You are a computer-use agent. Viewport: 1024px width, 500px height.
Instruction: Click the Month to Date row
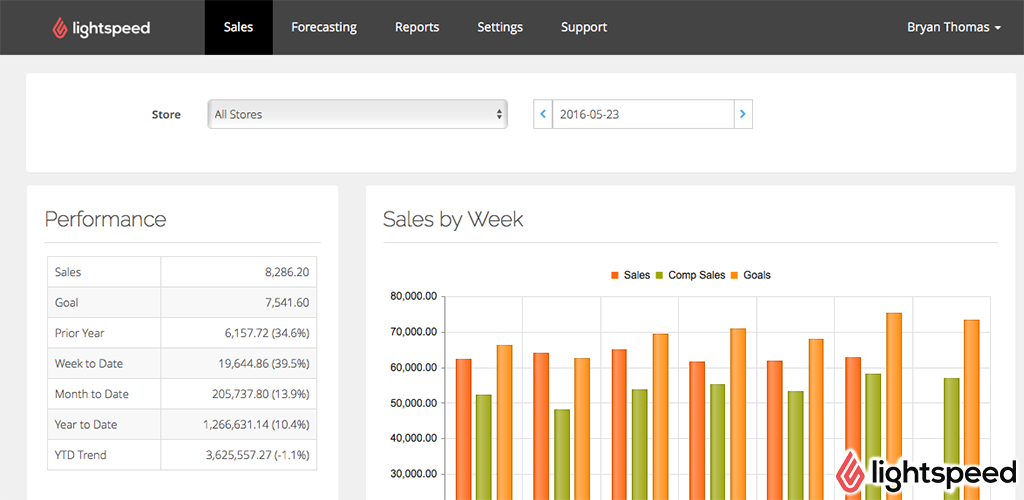coord(181,394)
